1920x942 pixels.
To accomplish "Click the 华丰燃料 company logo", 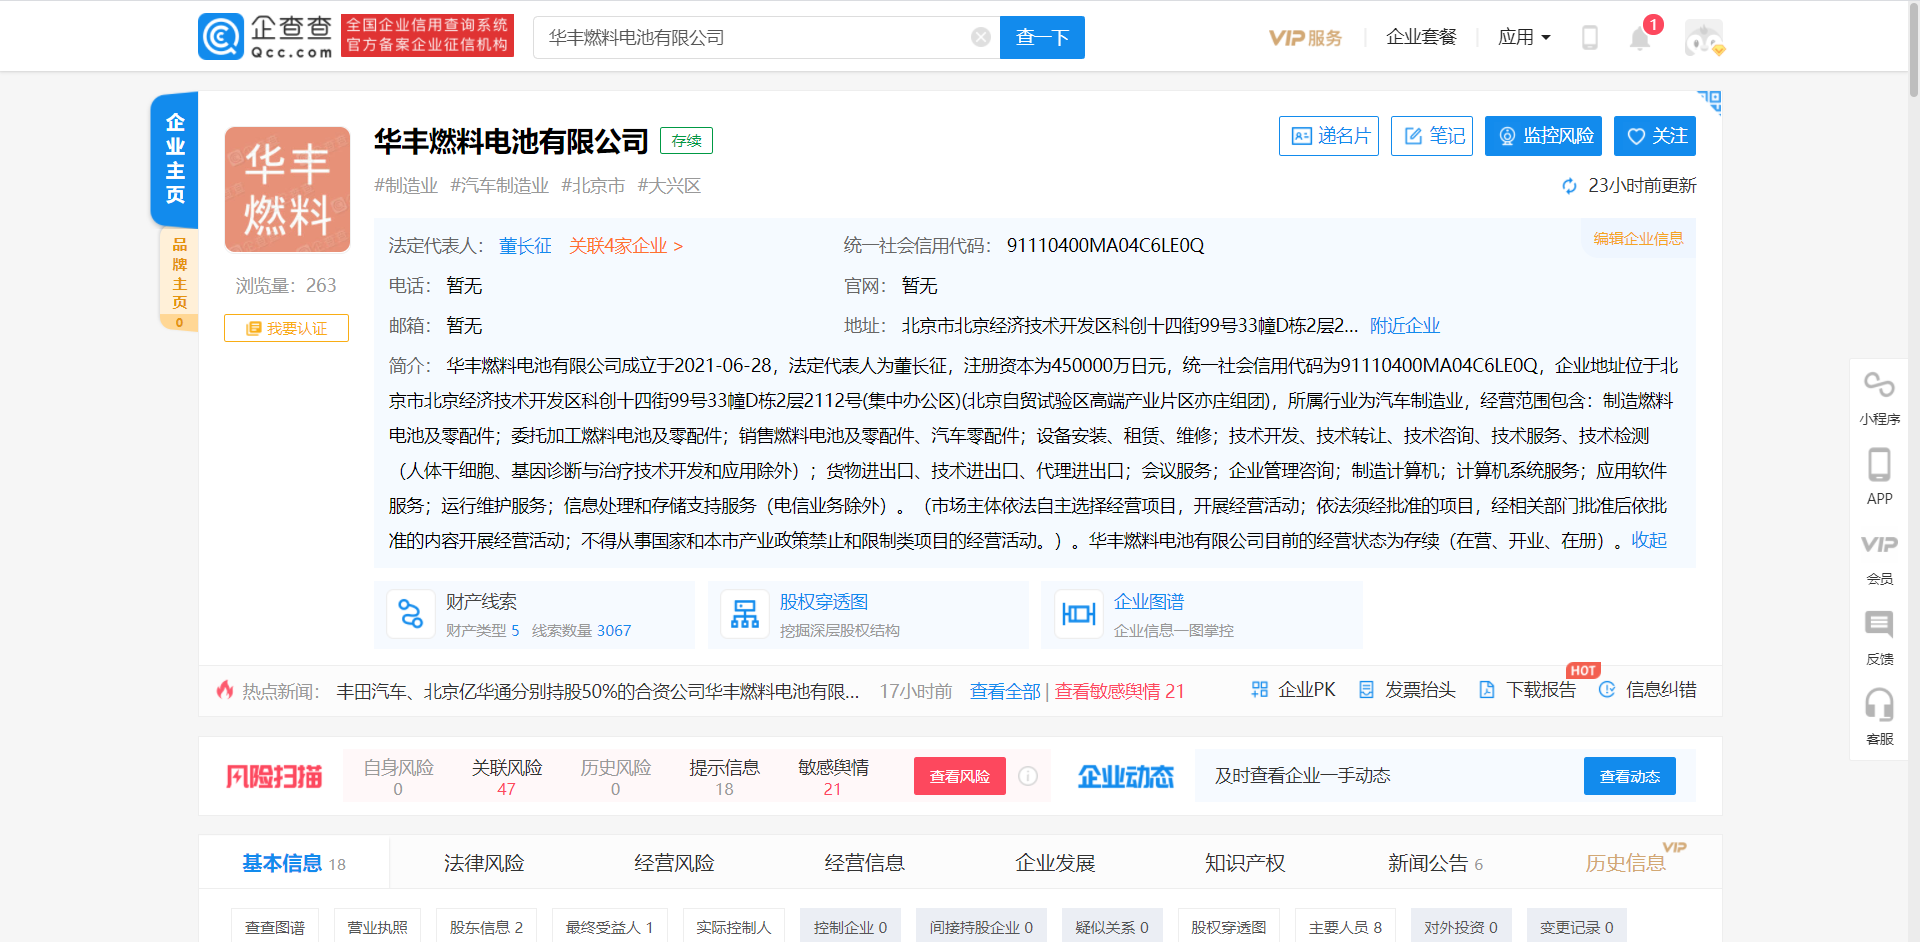I will [287, 189].
